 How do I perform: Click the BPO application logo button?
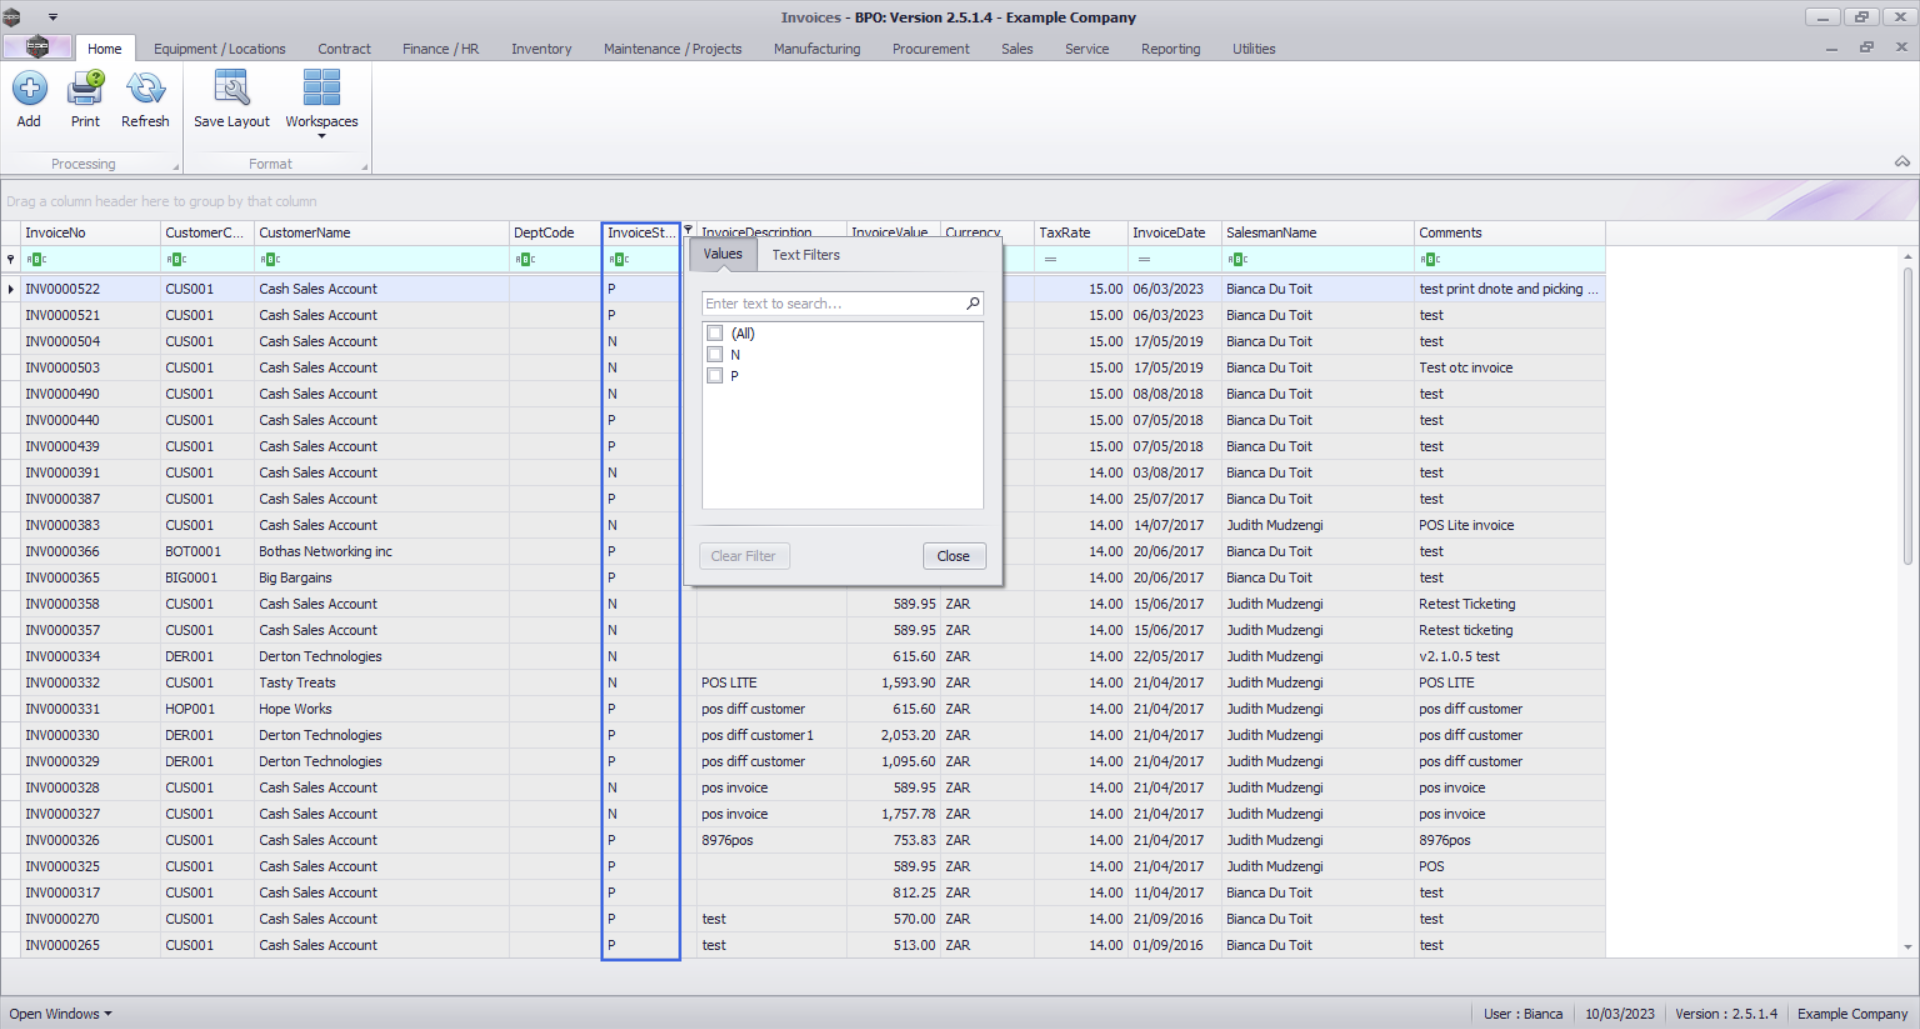coord(37,47)
